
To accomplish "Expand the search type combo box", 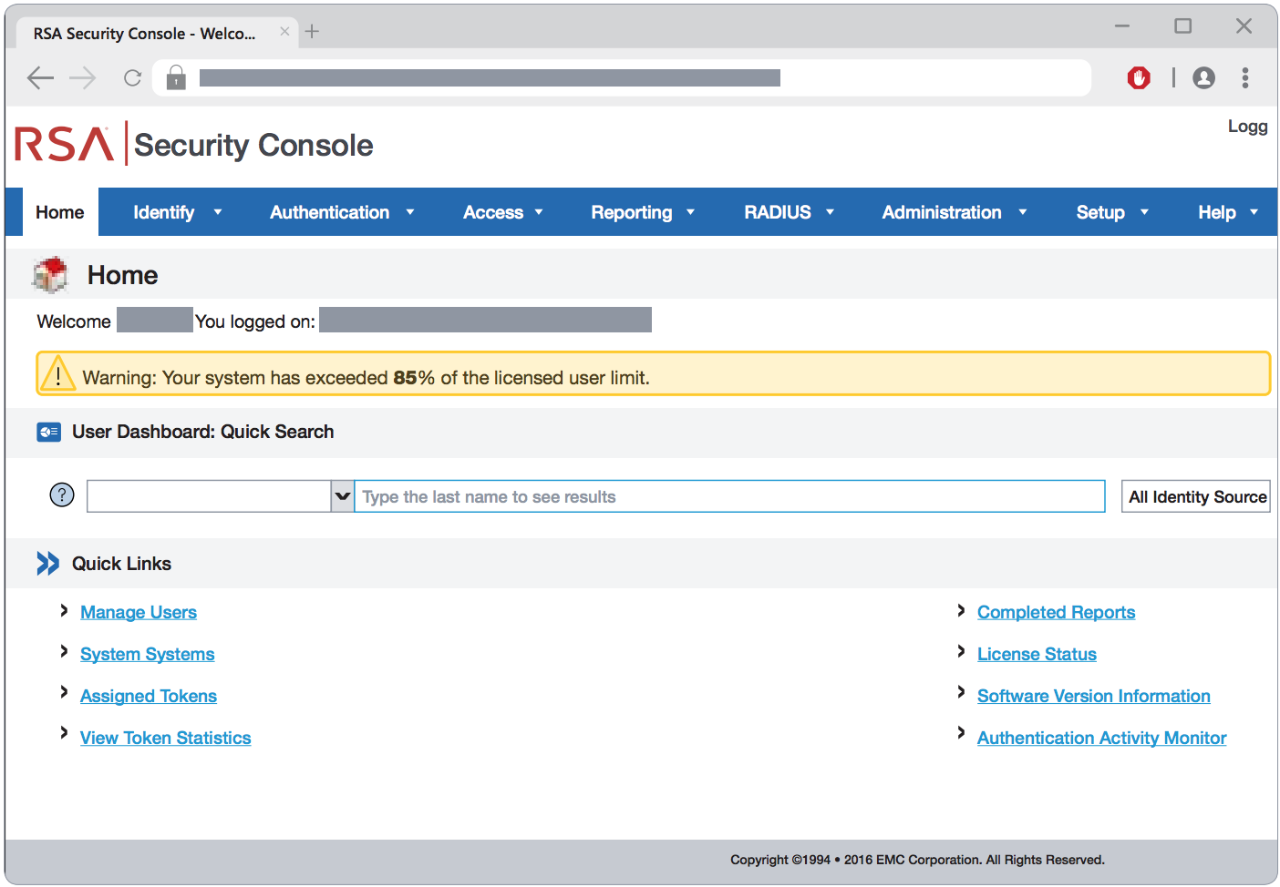I will tap(342, 496).
